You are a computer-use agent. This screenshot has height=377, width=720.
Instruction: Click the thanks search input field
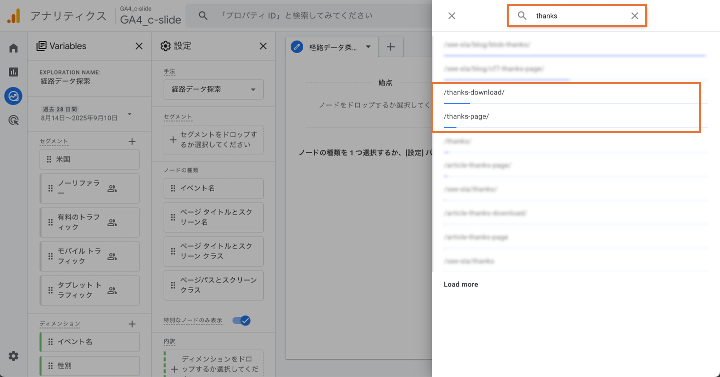click(577, 16)
